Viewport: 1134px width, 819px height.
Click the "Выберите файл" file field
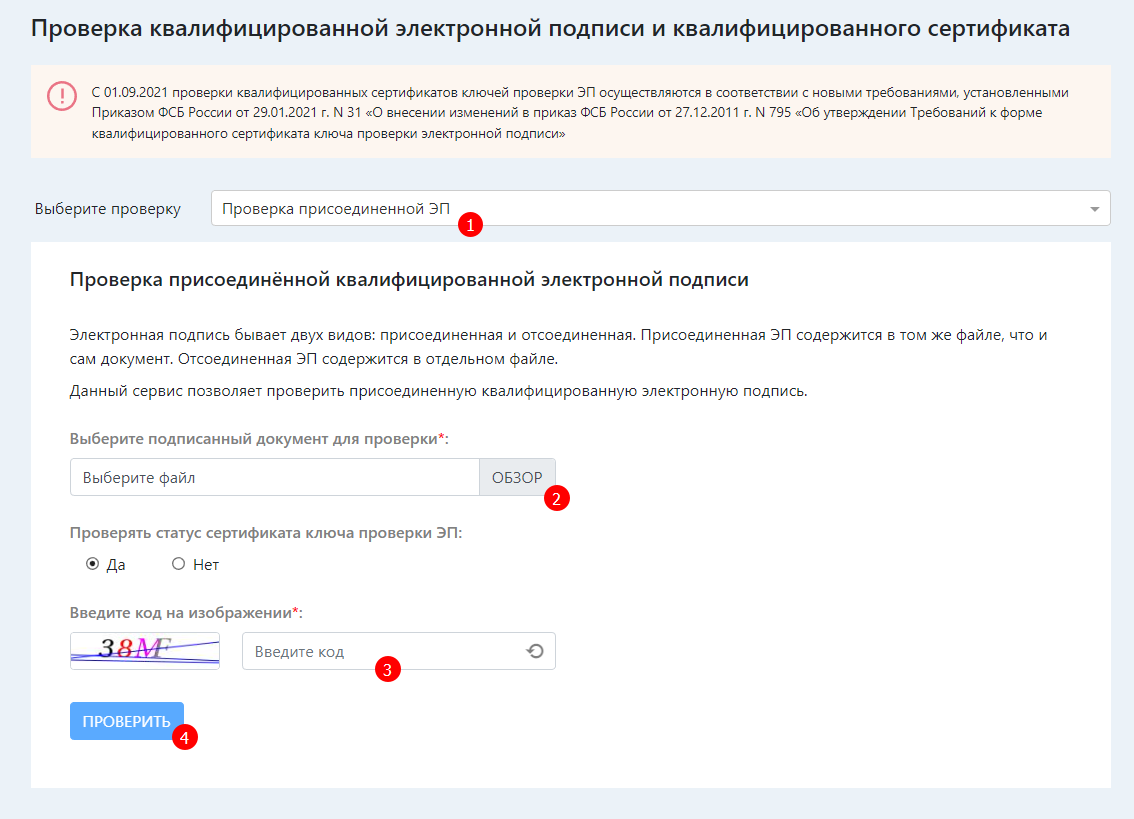[x=275, y=478]
